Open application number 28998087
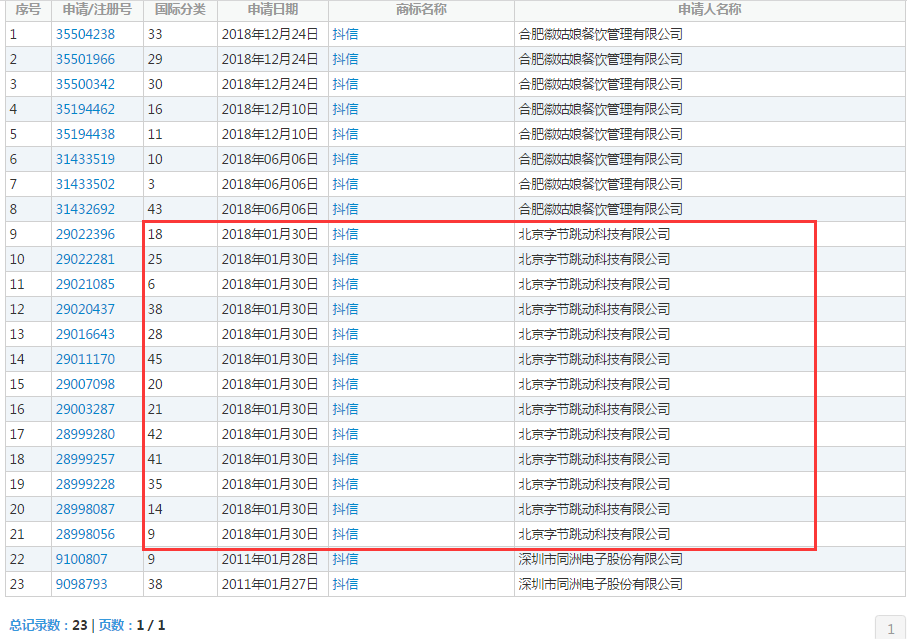Image resolution: width=907 pixels, height=639 pixels. [x=85, y=509]
